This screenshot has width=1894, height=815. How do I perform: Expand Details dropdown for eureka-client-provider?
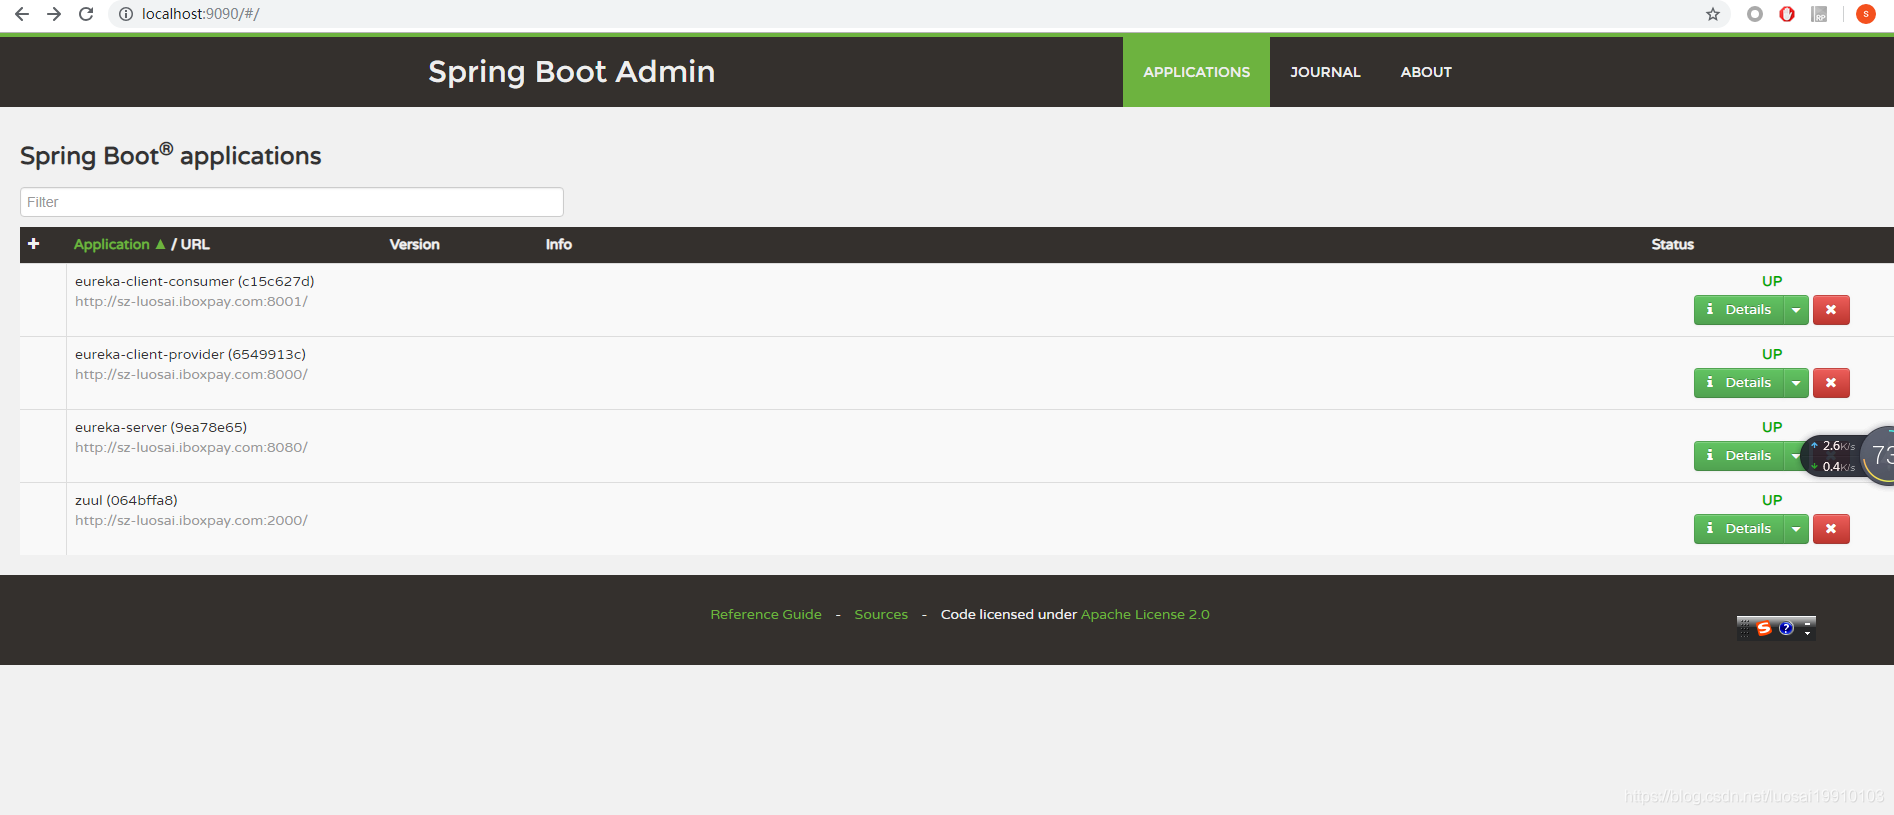tap(1796, 383)
